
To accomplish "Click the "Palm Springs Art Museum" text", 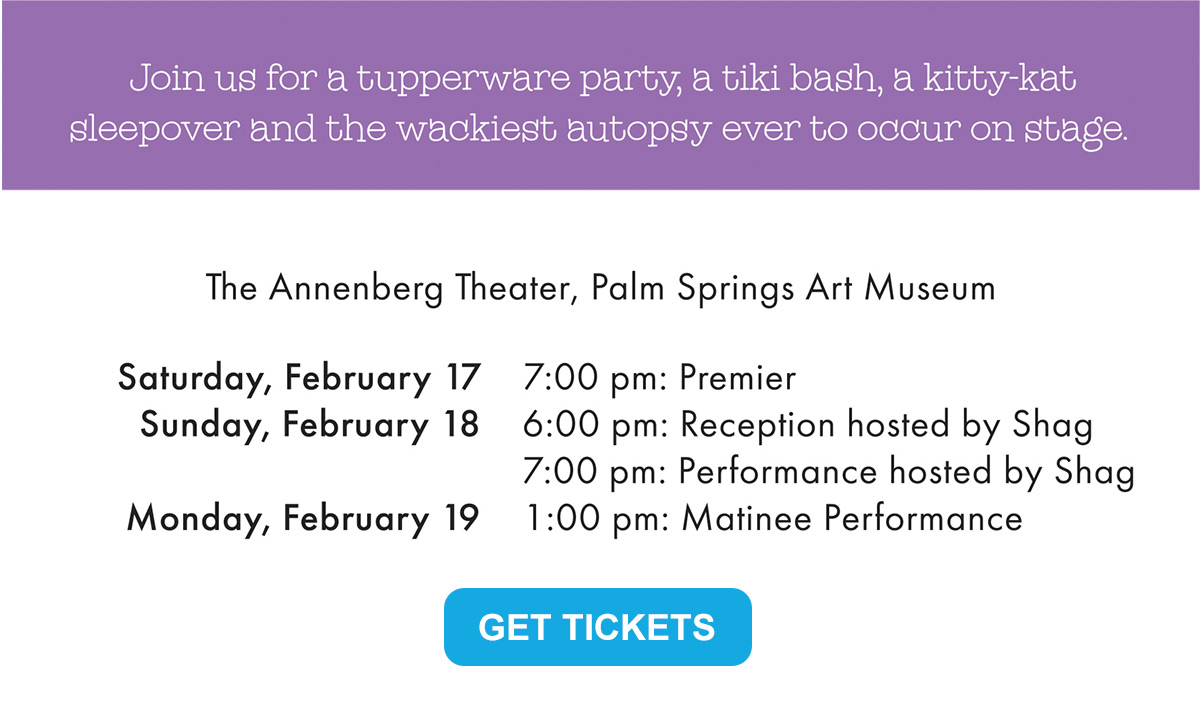I will [x=793, y=288].
